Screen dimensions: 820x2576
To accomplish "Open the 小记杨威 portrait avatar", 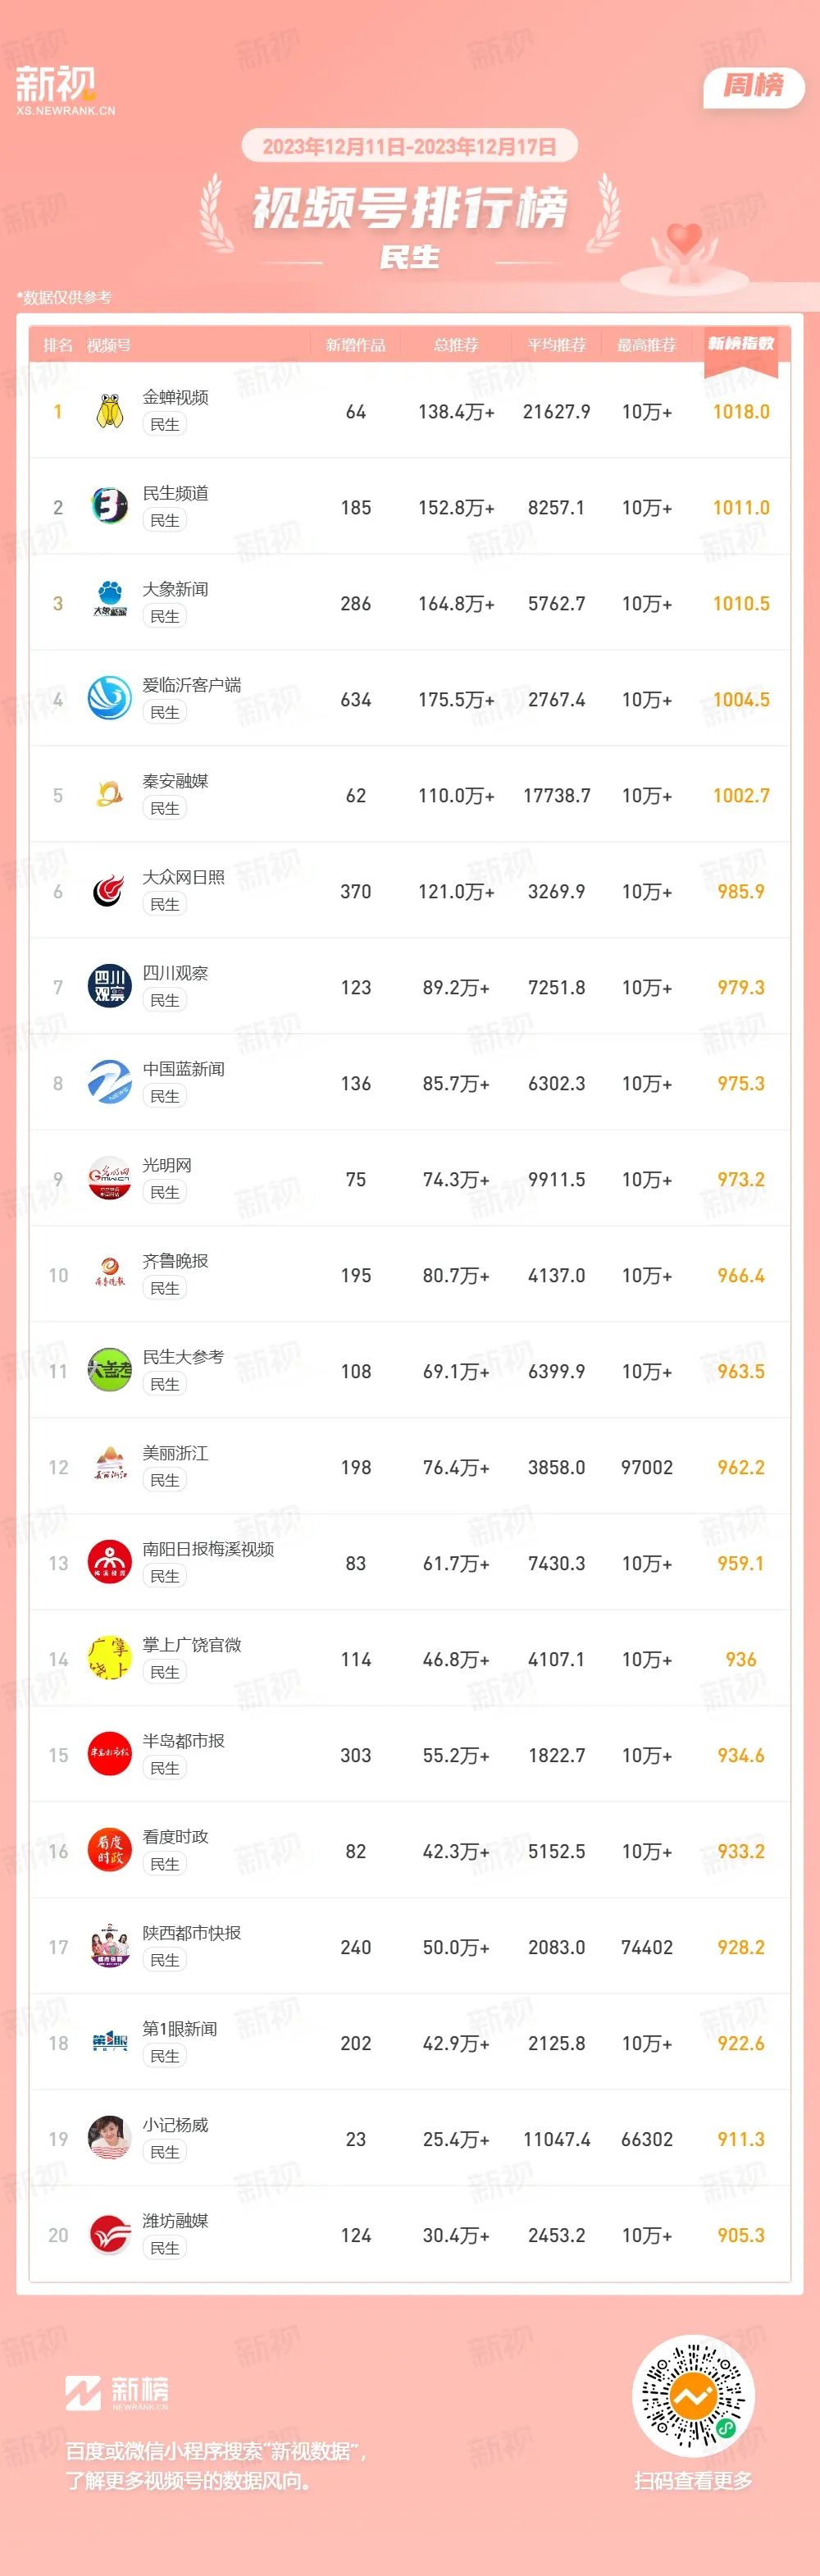I will coord(110,2139).
